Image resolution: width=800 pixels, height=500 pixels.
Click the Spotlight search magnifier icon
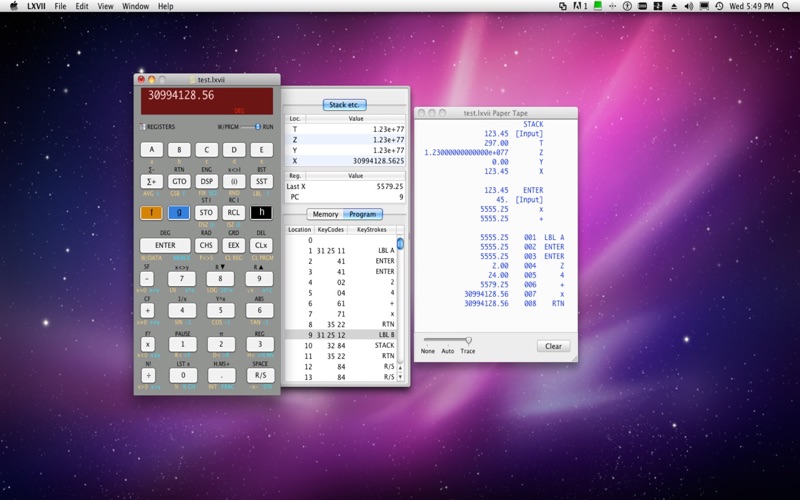coord(786,6)
